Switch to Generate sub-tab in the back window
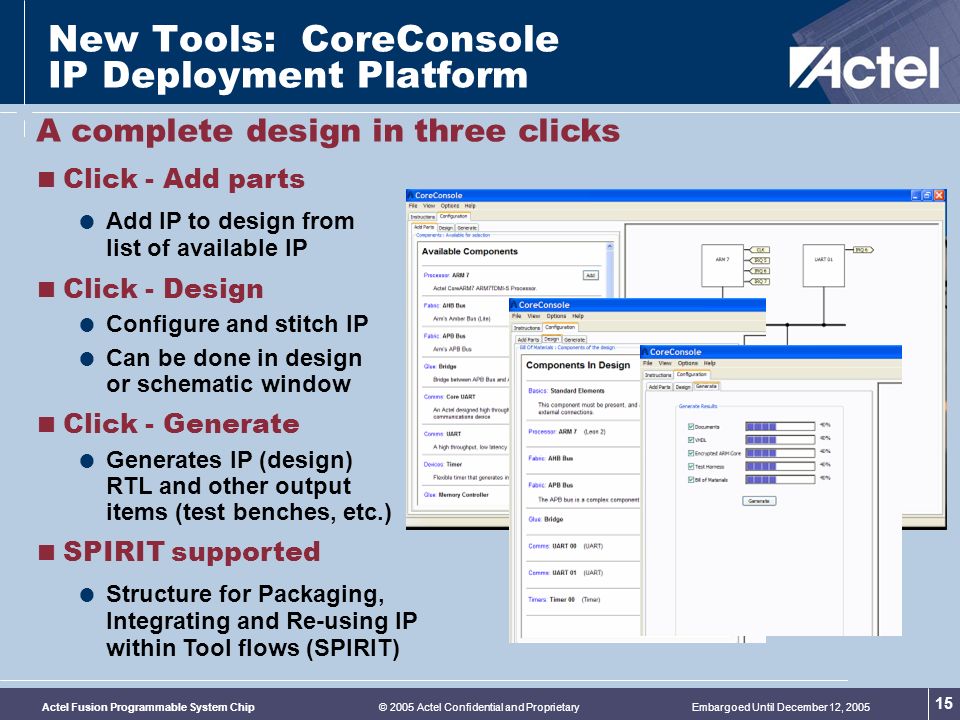960x720 pixels. pos(467,228)
